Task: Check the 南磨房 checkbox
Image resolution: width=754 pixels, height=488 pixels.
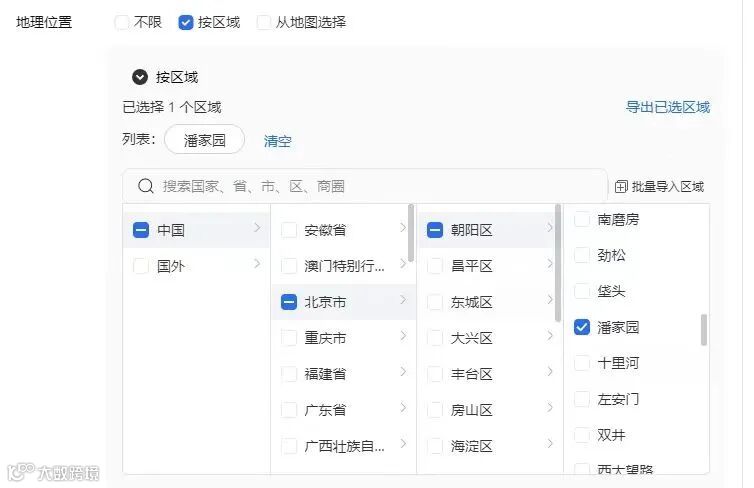Action: [x=582, y=219]
